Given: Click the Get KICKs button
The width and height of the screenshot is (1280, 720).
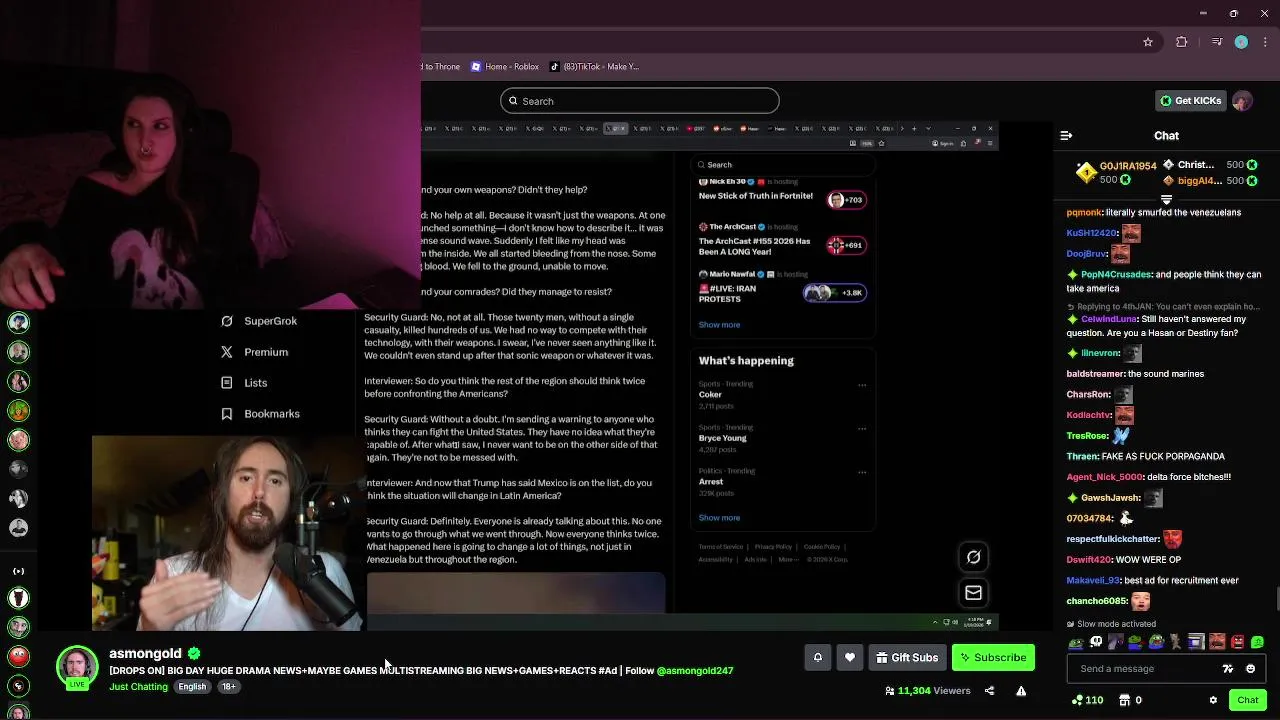Looking at the screenshot, I should 1190,101.
